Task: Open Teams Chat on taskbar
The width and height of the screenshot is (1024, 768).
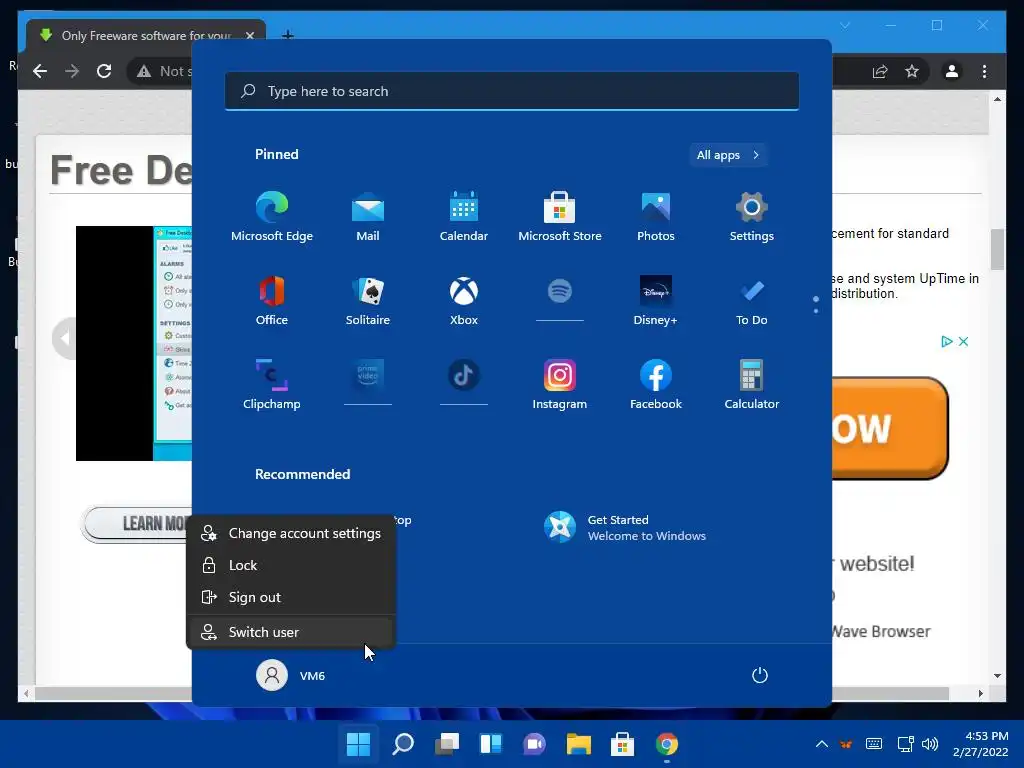Action: tap(535, 744)
